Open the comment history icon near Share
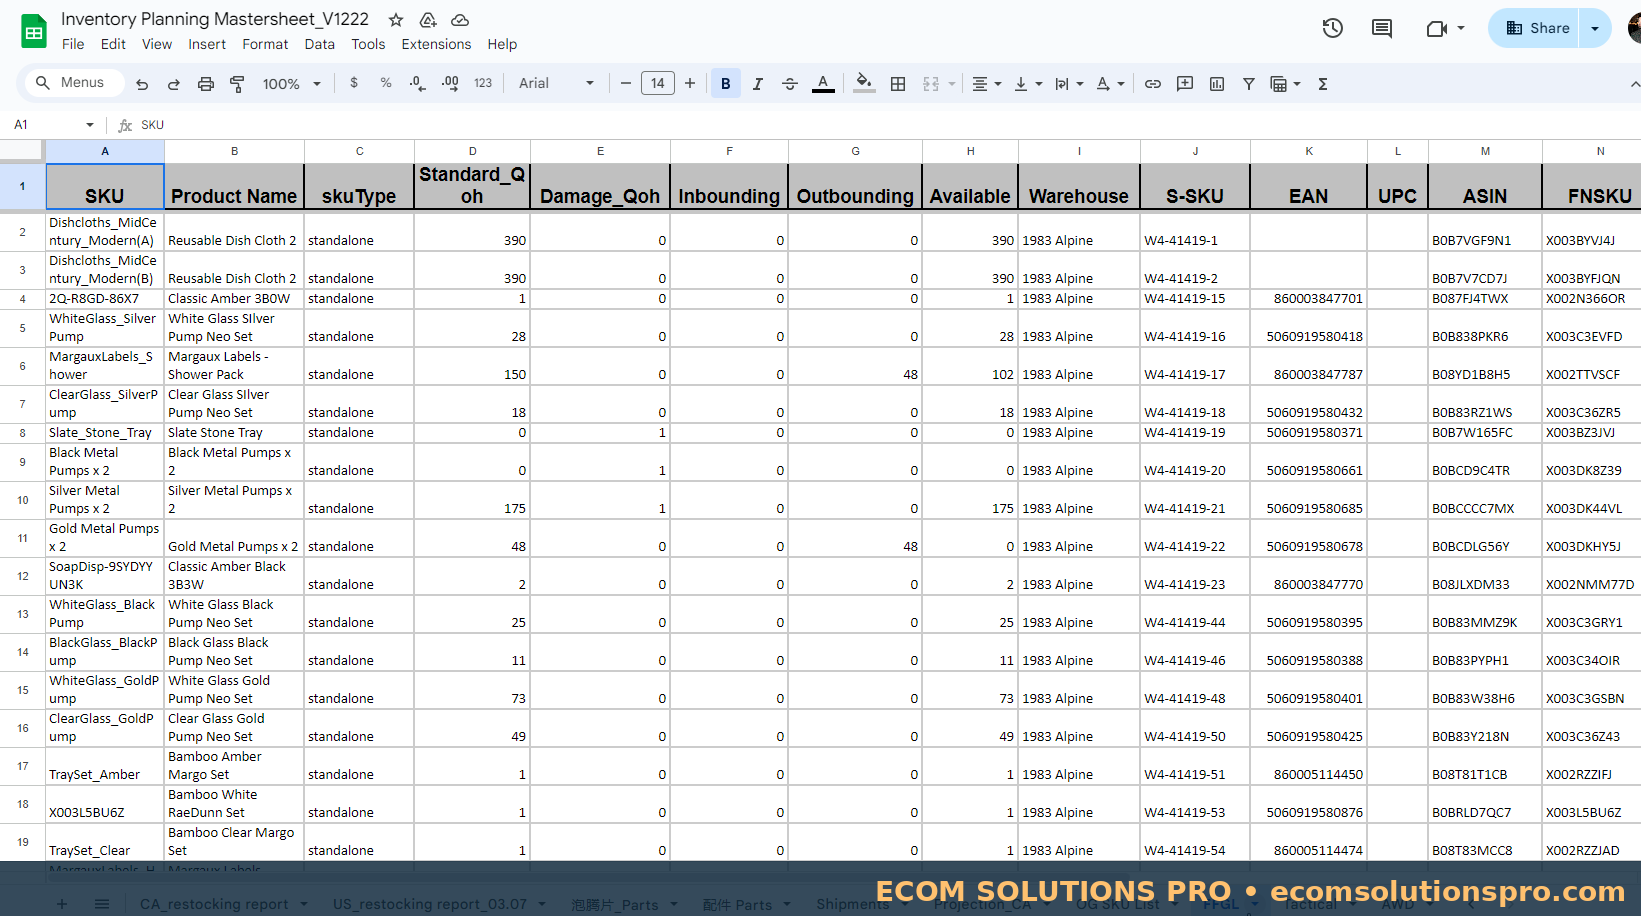 pyautogui.click(x=1382, y=28)
